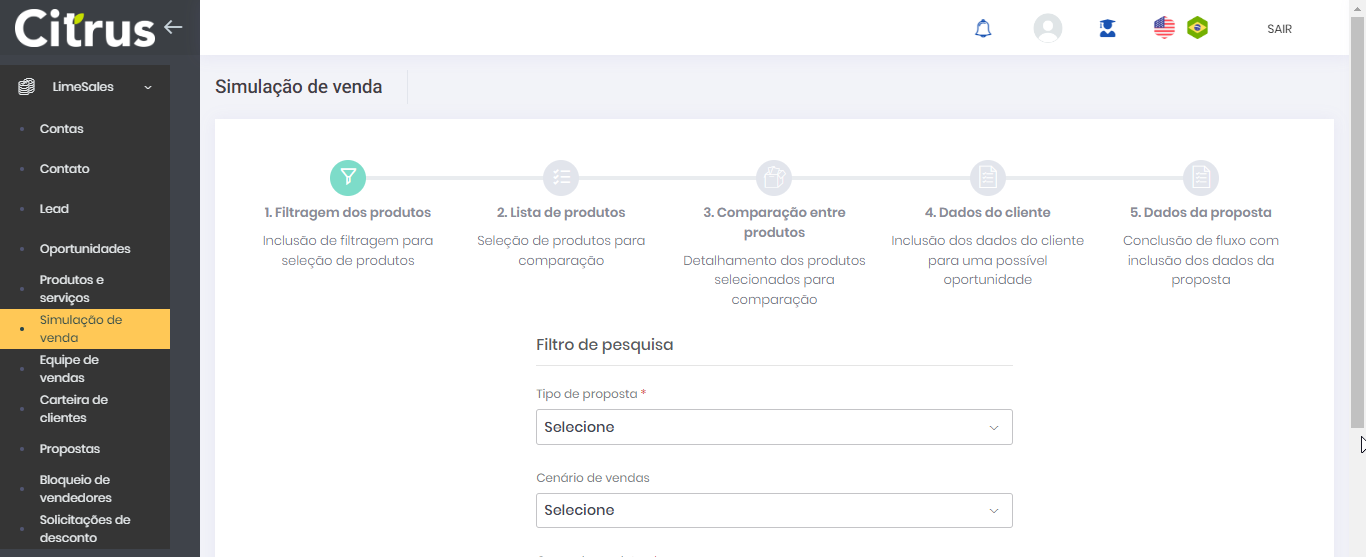Click the Dados do cliente step icon

(987, 178)
